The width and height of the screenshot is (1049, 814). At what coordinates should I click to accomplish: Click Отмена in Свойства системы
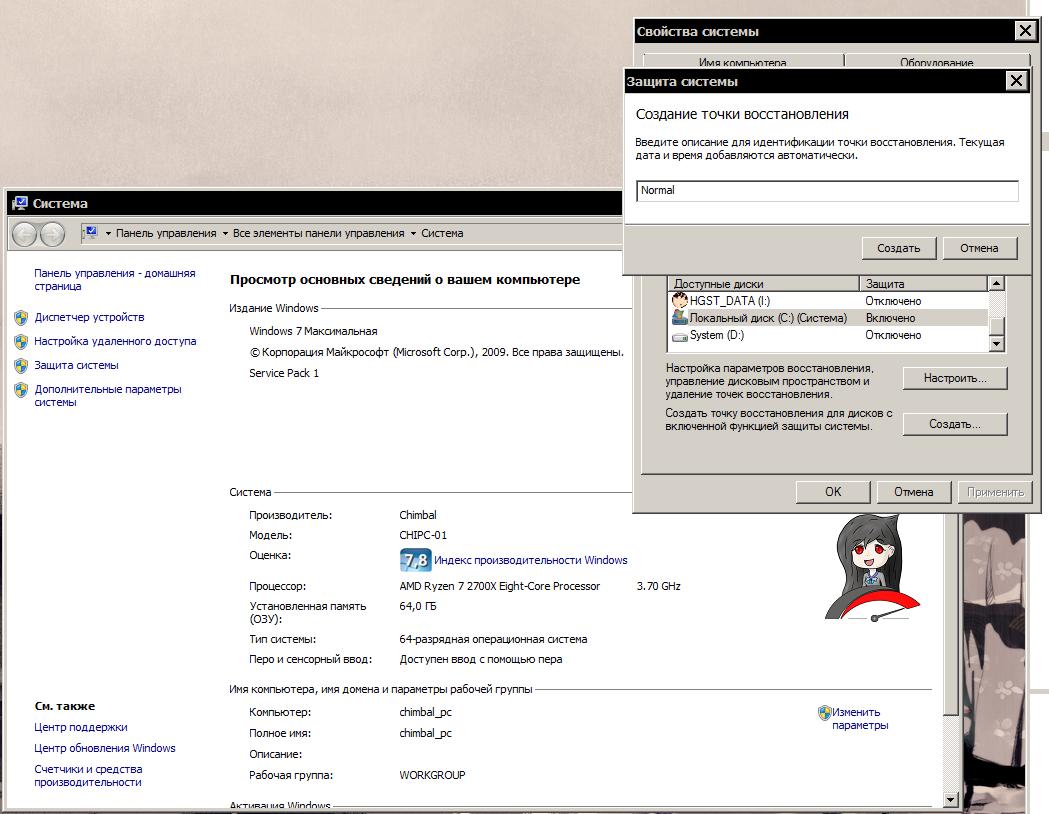pos(914,492)
